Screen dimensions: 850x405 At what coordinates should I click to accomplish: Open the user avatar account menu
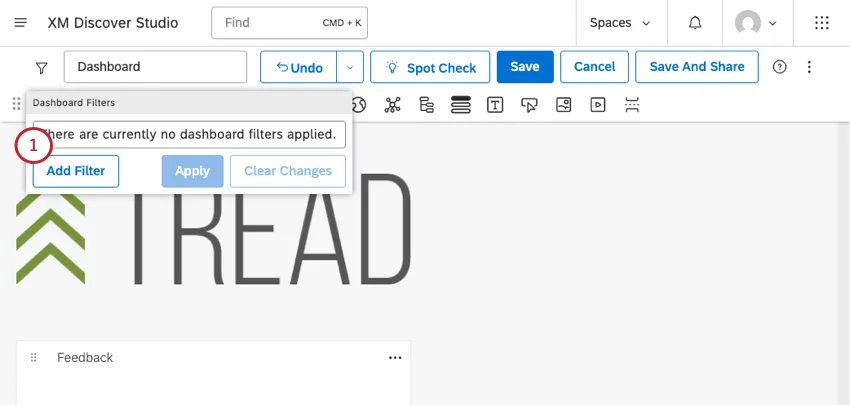click(756, 23)
